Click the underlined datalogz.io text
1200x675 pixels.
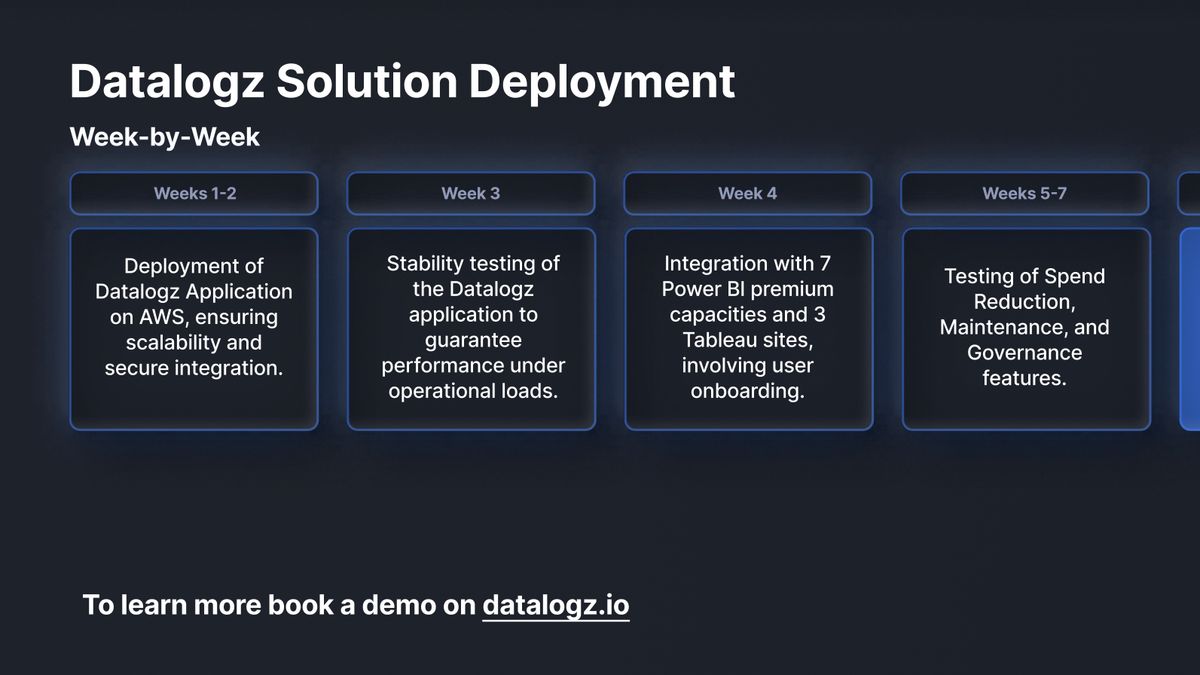556,605
